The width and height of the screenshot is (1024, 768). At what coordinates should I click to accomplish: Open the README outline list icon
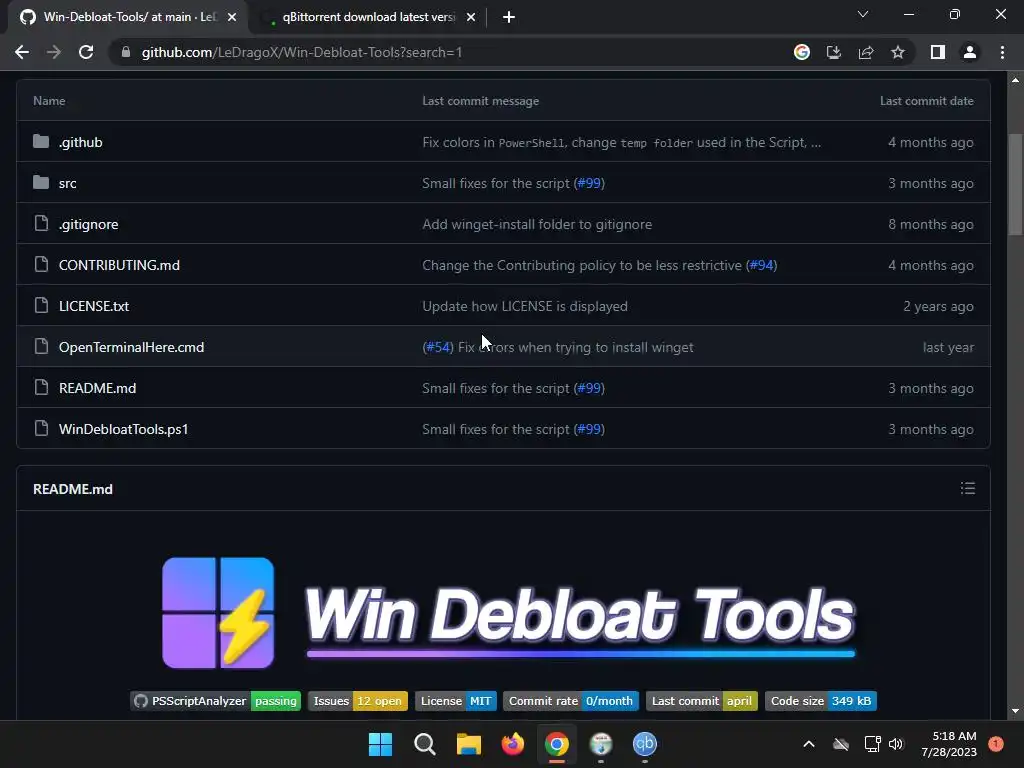[x=968, y=488]
